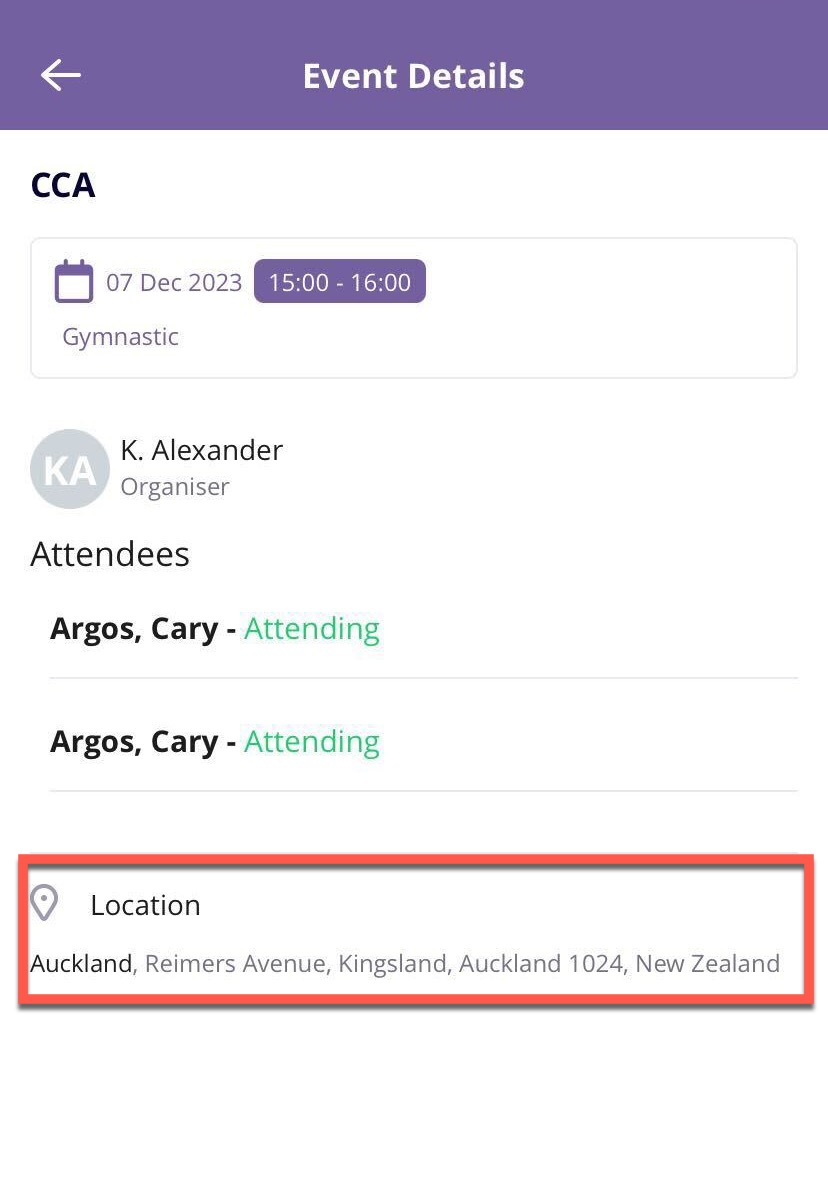
Task: Tap the second green Attending status
Action: [312, 742]
